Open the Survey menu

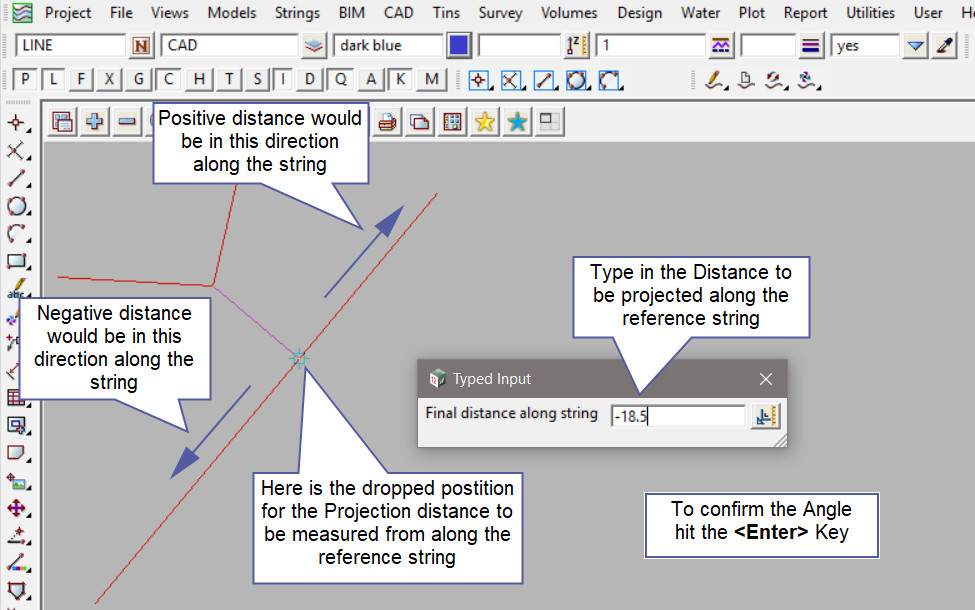tap(500, 13)
